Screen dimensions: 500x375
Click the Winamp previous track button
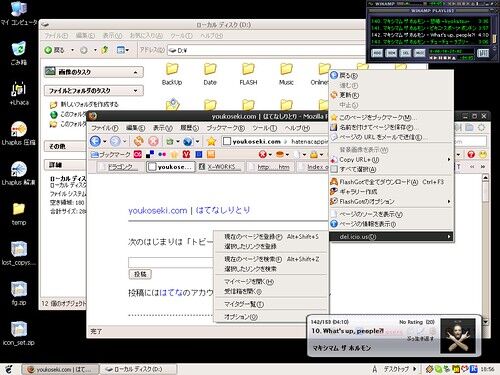coord(432,58)
